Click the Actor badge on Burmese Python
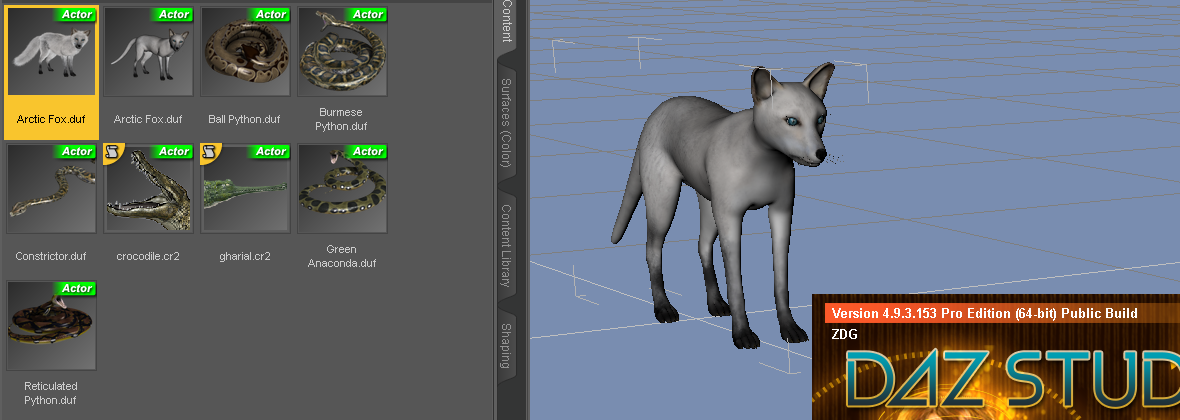Screen dimensions: 1180x420 click(x=367, y=14)
